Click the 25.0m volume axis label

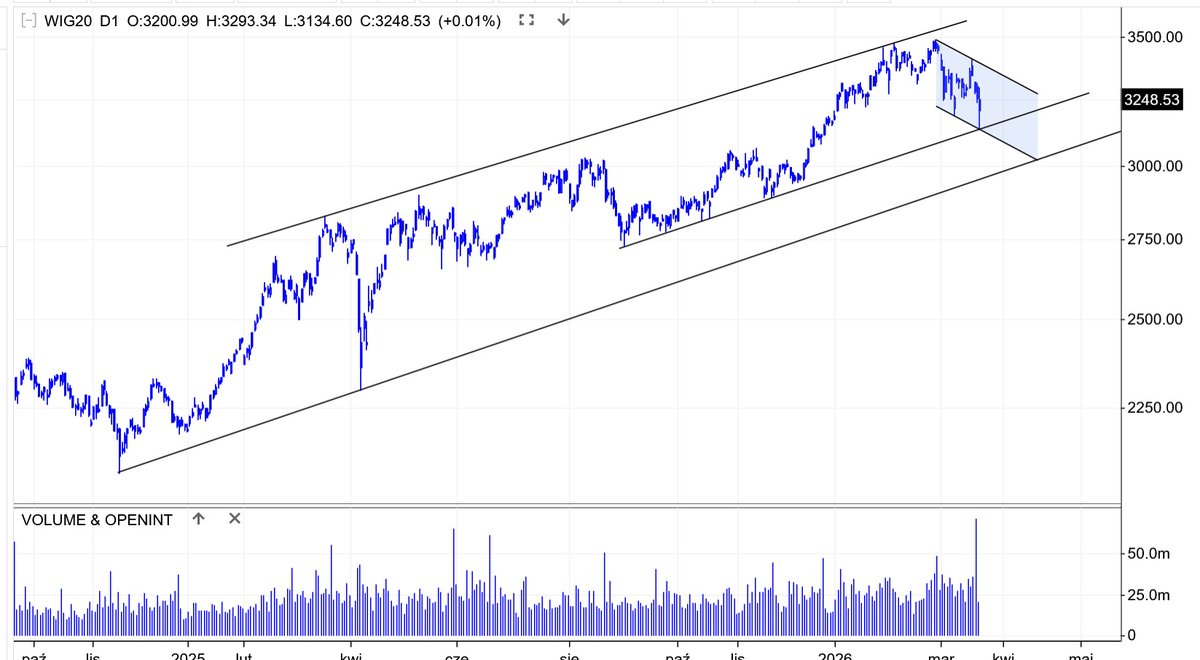tap(1147, 595)
